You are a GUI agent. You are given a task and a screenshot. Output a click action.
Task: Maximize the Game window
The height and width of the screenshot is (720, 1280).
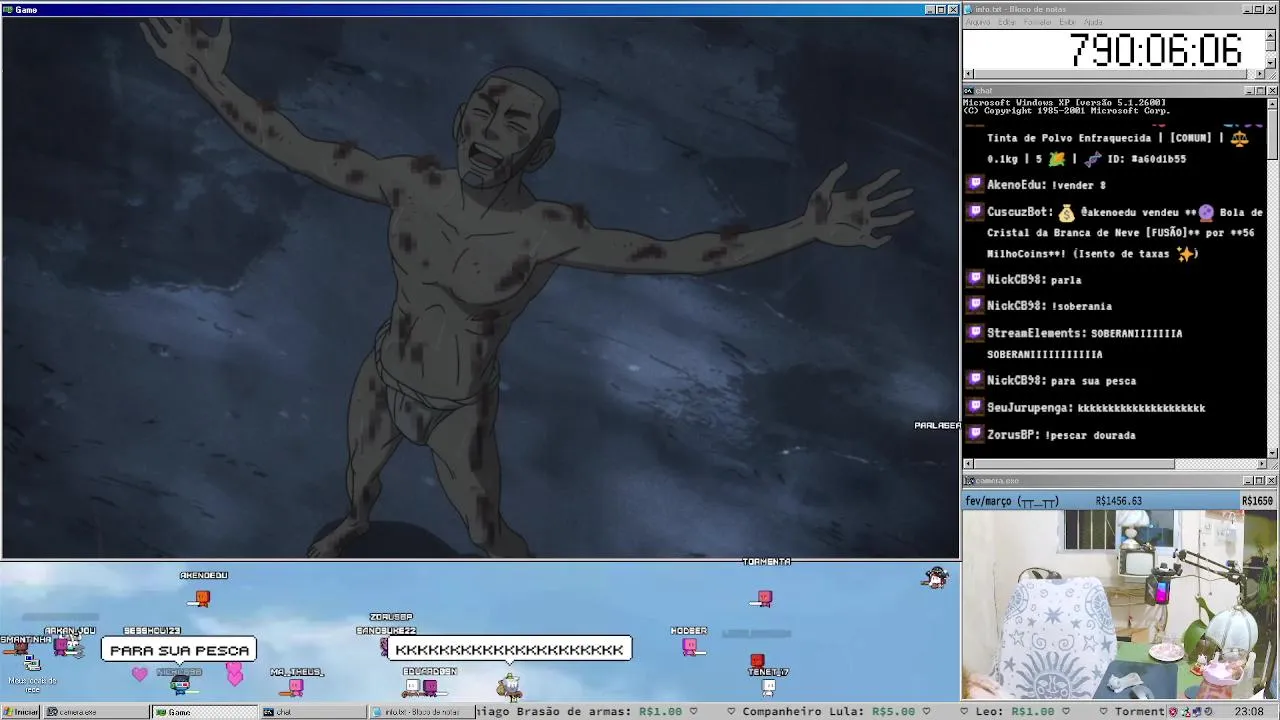(x=941, y=9)
